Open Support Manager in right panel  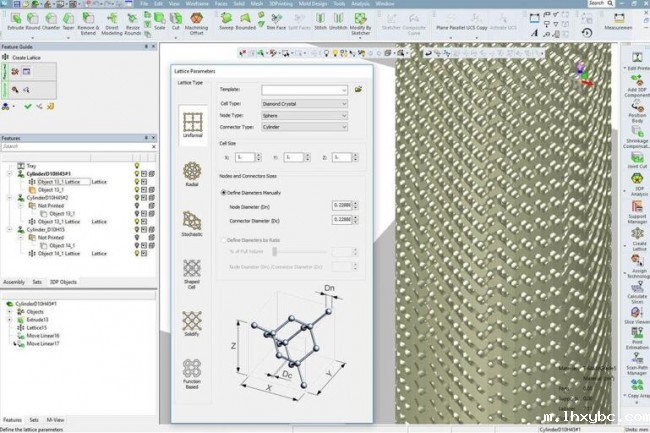[637, 213]
